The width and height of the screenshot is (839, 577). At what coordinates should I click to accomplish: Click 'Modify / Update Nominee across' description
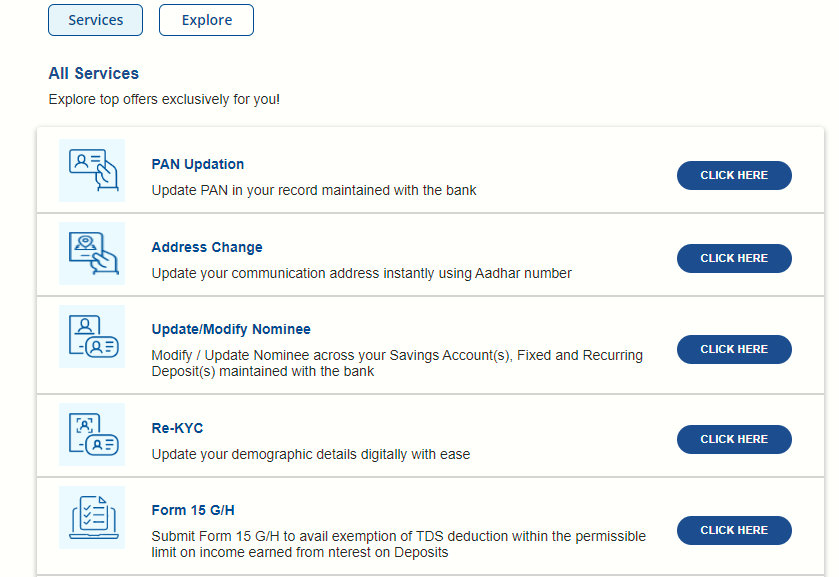point(397,363)
